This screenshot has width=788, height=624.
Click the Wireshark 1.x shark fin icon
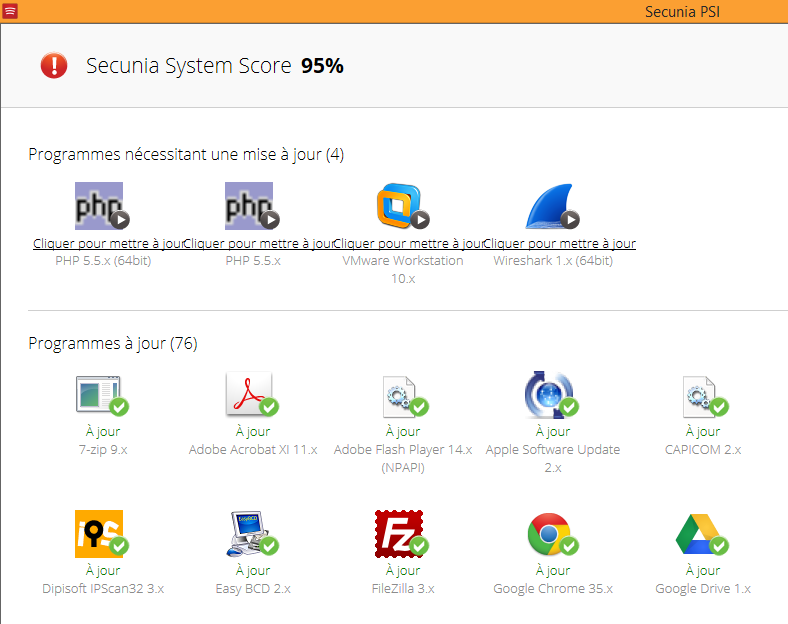tap(551, 206)
